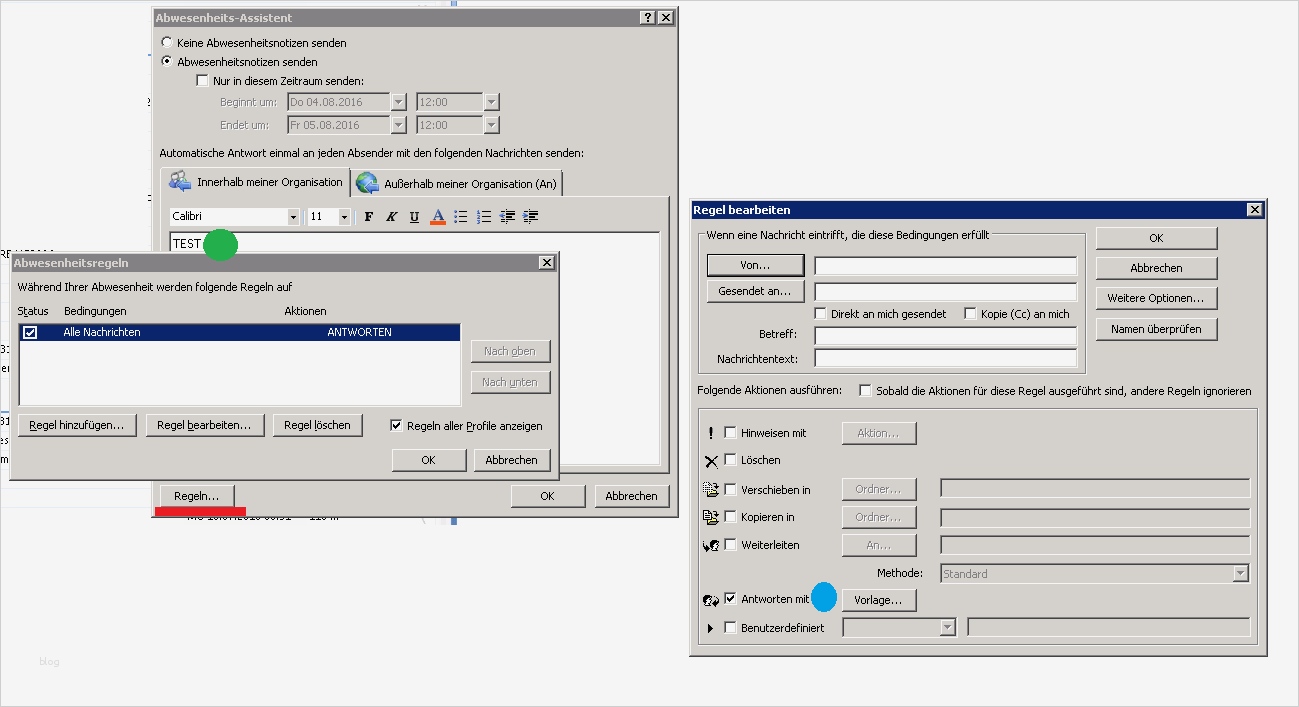Create a bulleted list in the reply
Image resolution: width=1299 pixels, height=707 pixels.
(x=459, y=215)
